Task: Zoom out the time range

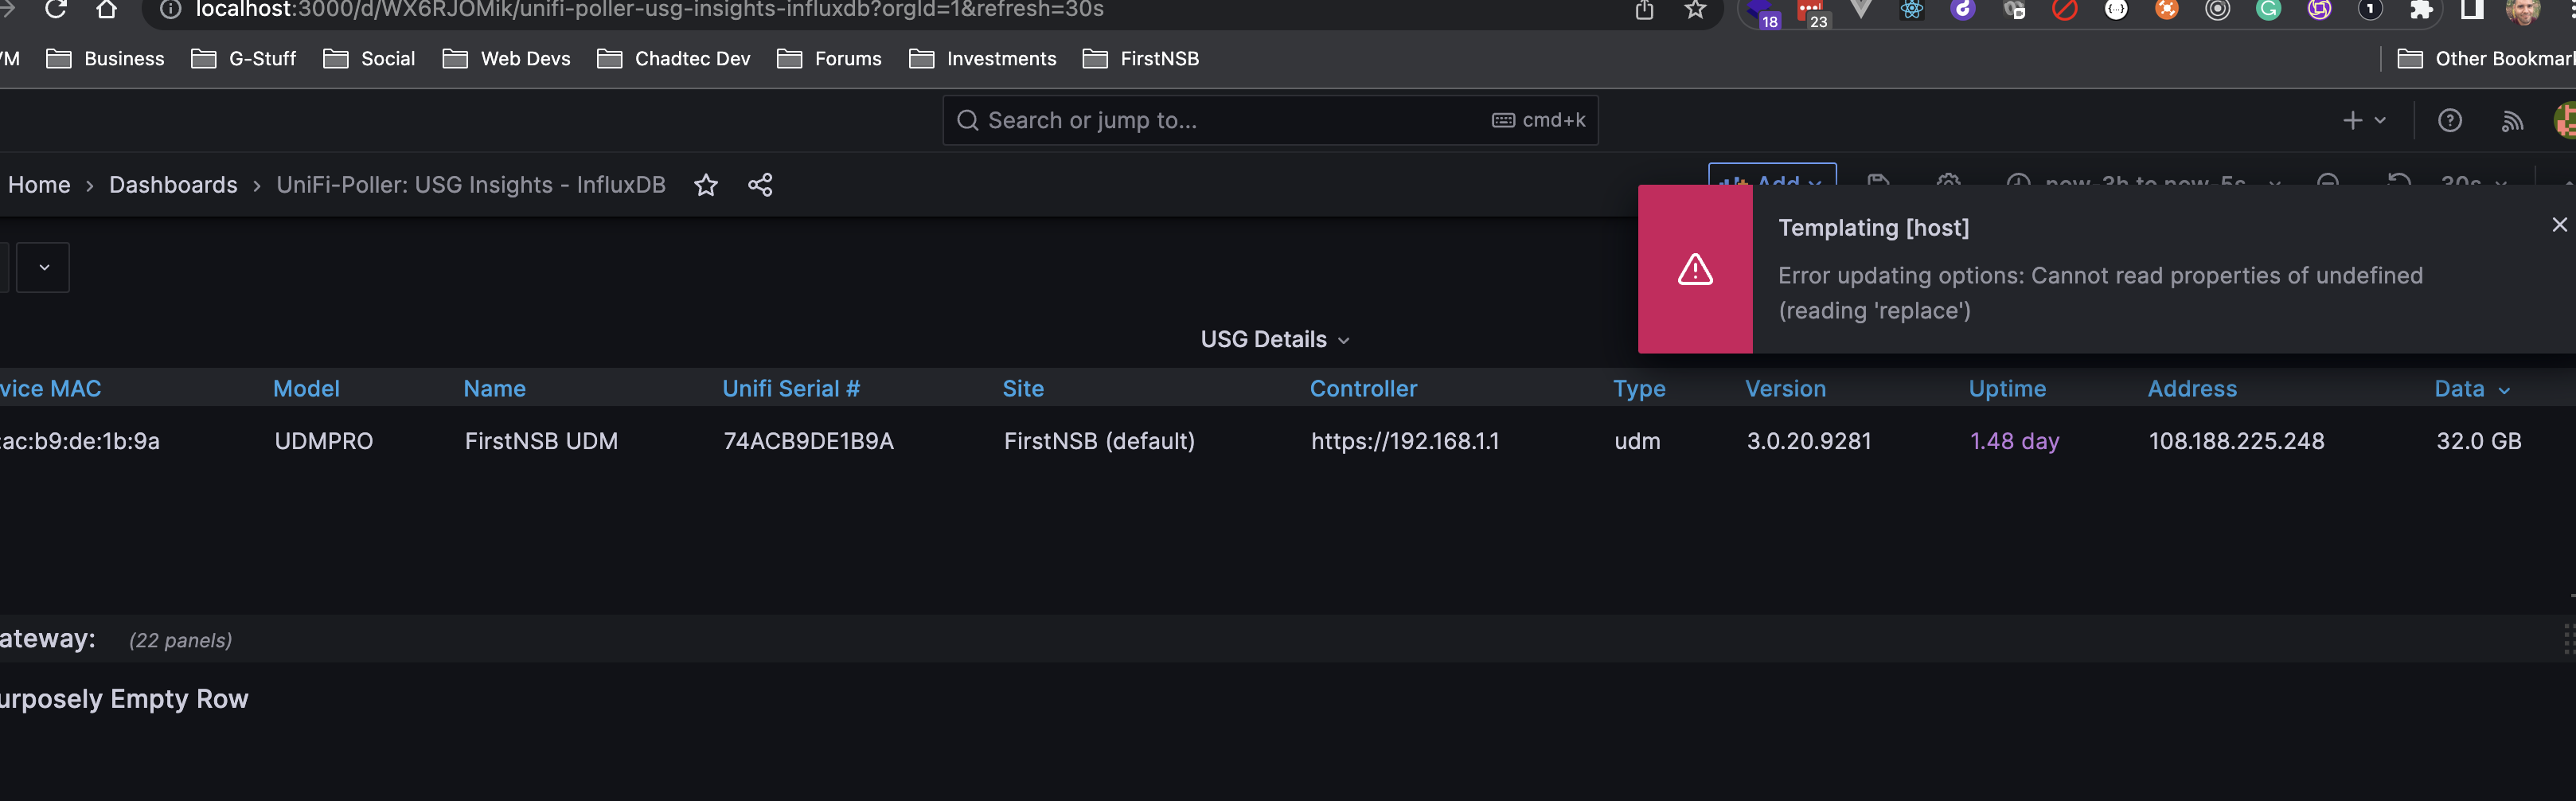Action: (2328, 184)
